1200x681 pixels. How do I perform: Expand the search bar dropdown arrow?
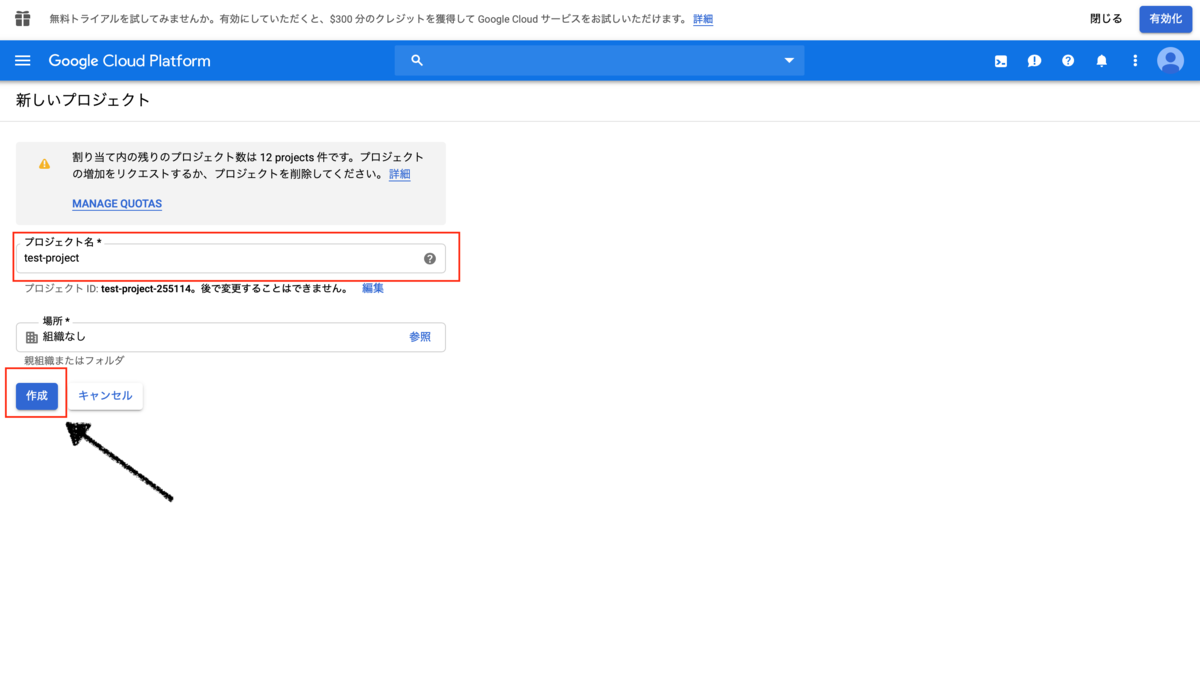point(789,61)
